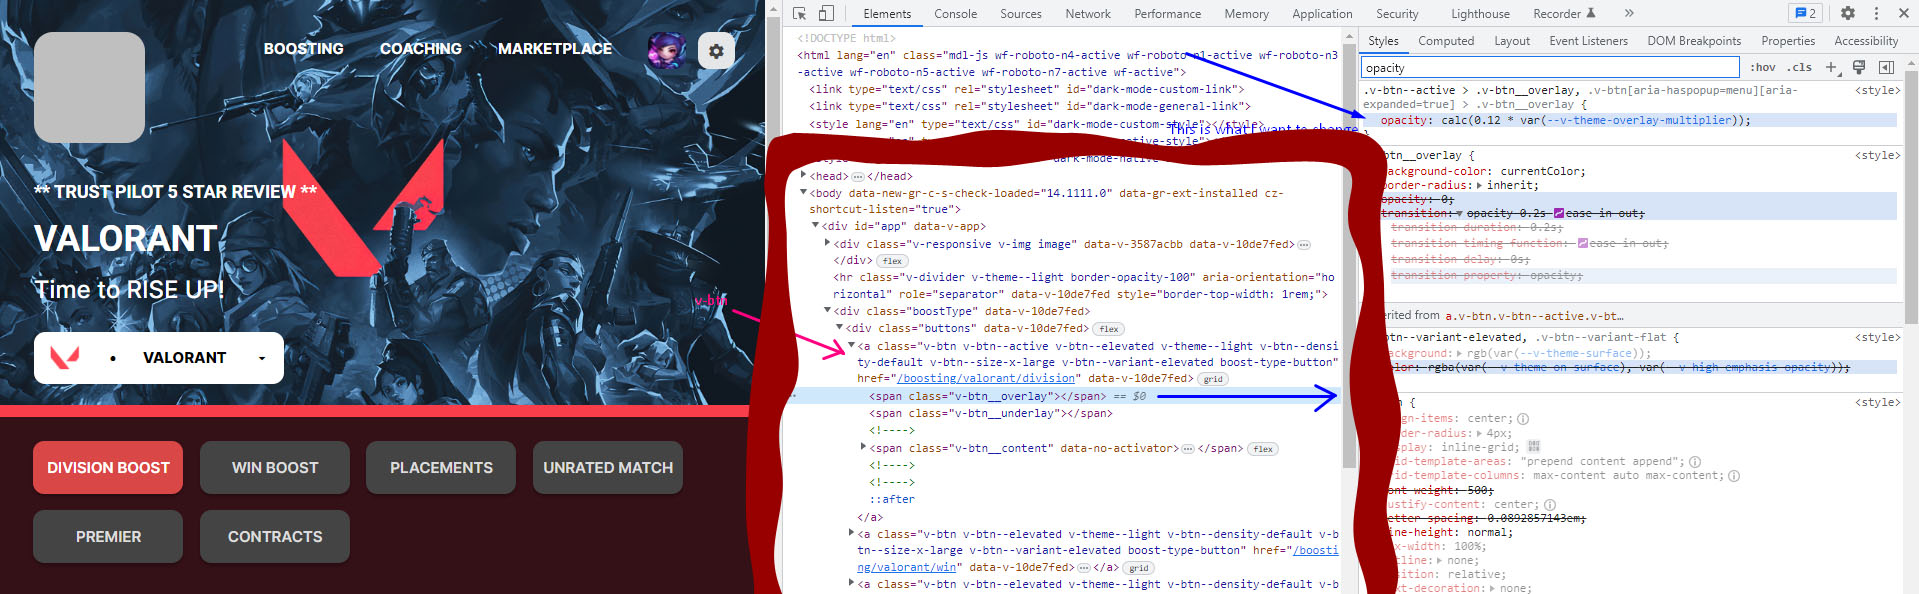Open DevTools settings gear
The height and width of the screenshot is (594, 1919).
[x=1848, y=13]
